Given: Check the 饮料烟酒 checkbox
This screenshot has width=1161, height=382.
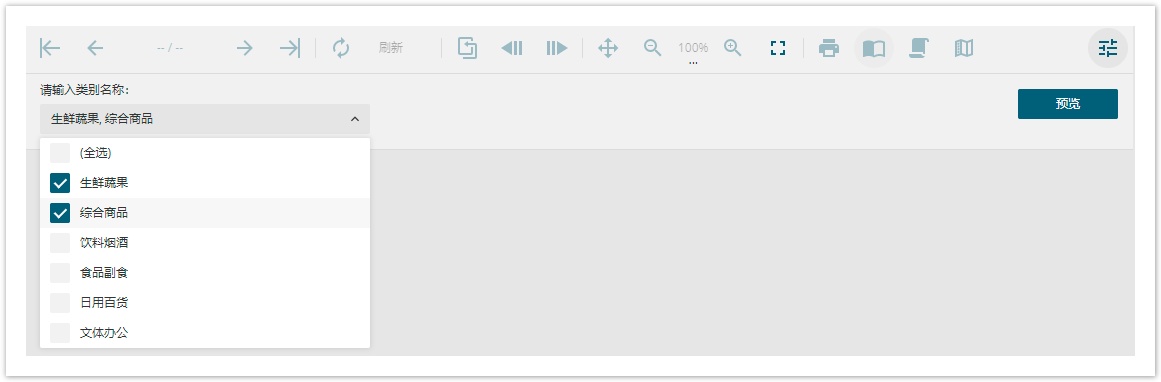Looking at the screenshot, I should [60, 243].
